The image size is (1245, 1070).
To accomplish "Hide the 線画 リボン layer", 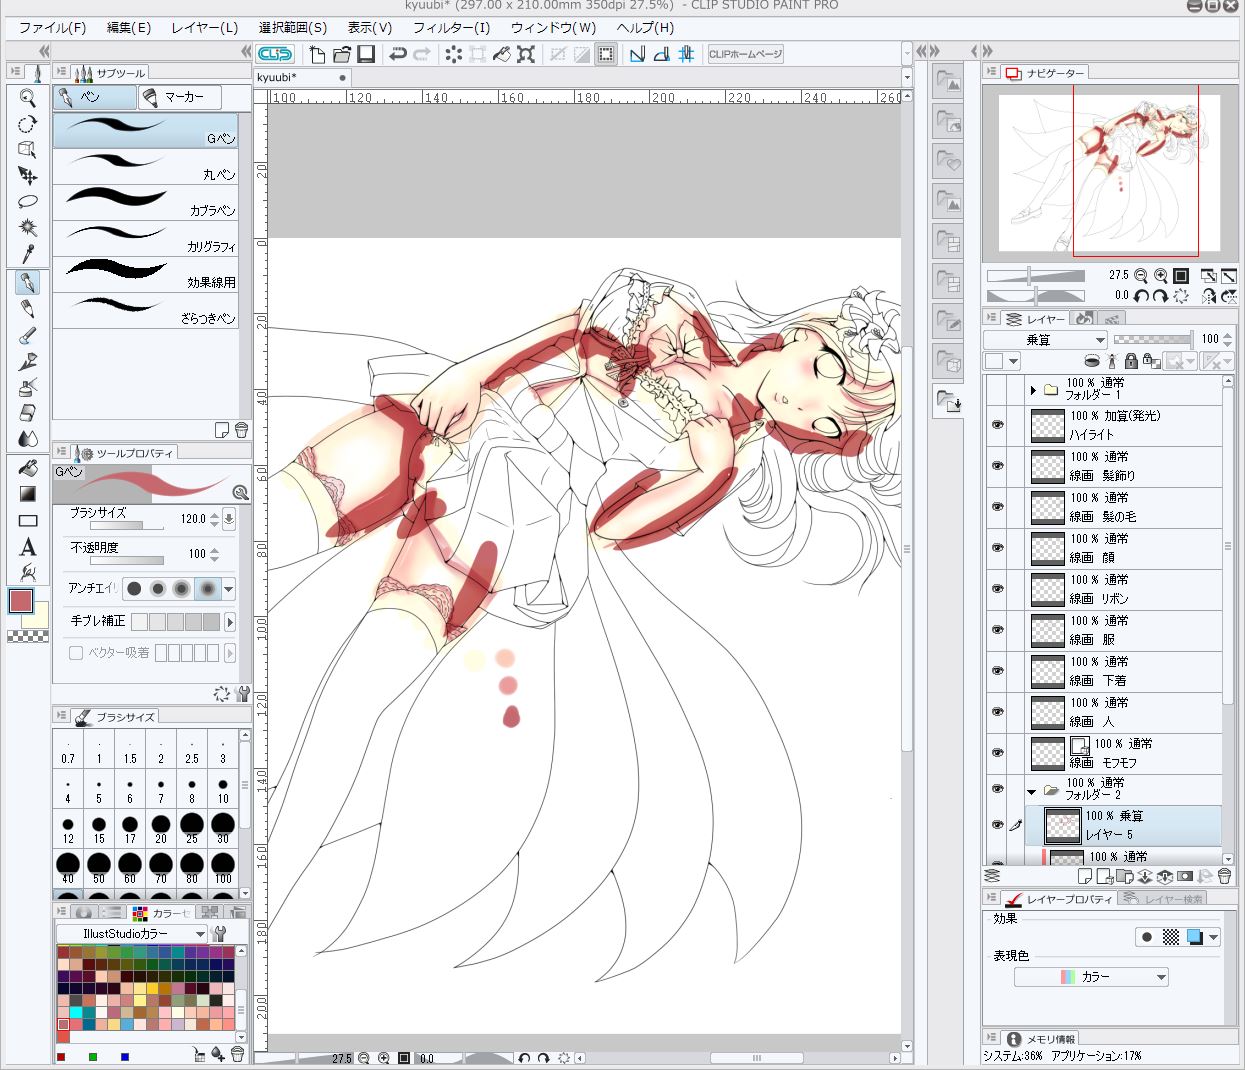I will pyautogui.click(x=997, y=589).
